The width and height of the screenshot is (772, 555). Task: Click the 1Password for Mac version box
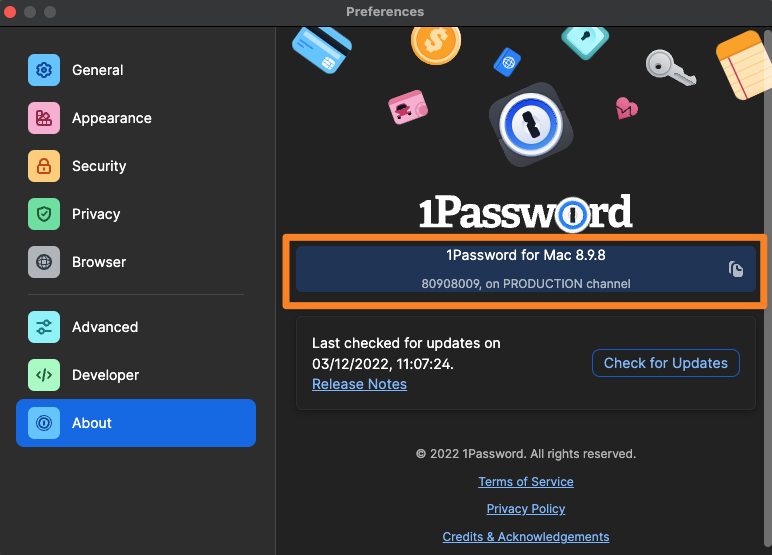(x=512, y=269)
